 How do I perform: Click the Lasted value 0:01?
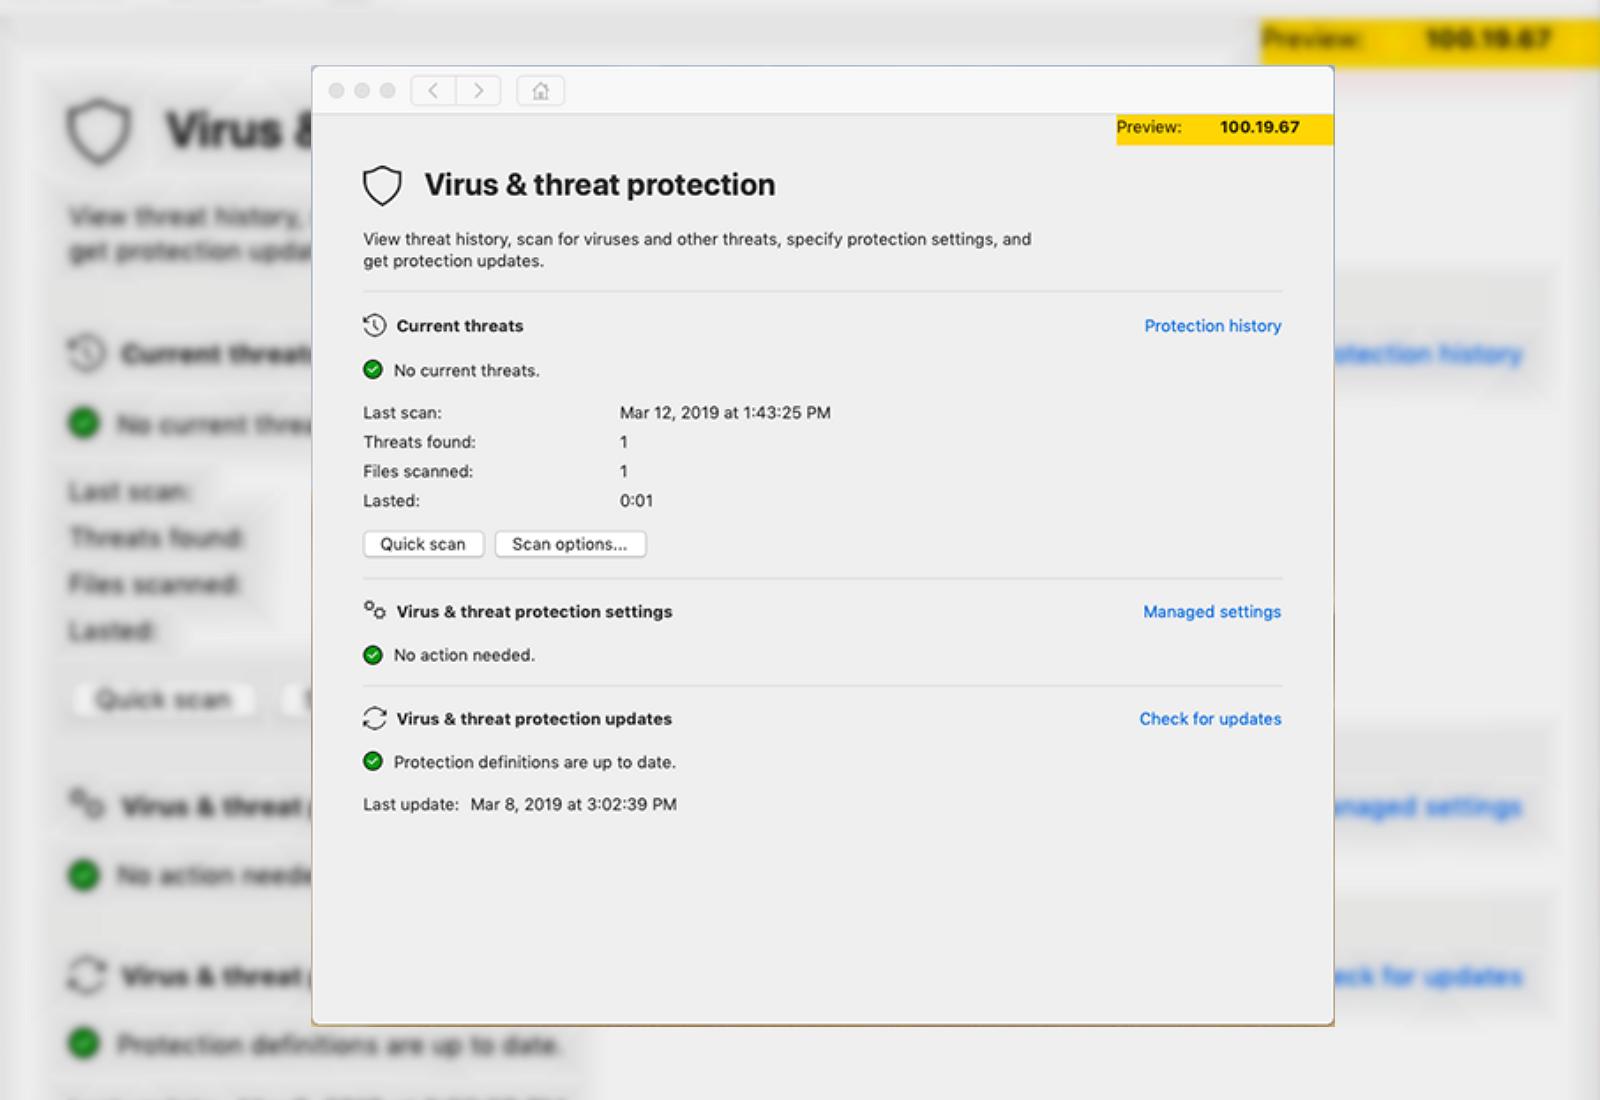click(x=636, y=501)
